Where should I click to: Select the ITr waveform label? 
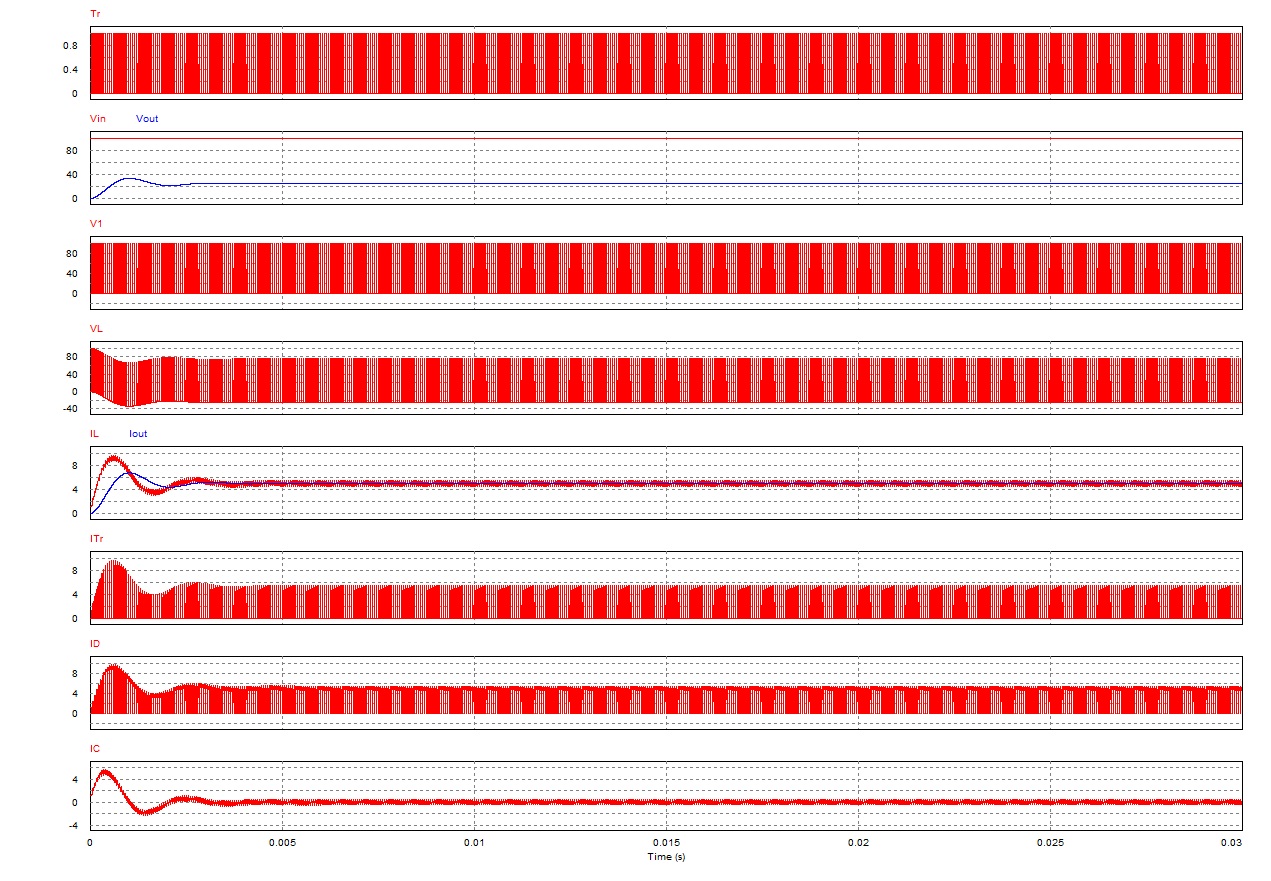point(96,539)
